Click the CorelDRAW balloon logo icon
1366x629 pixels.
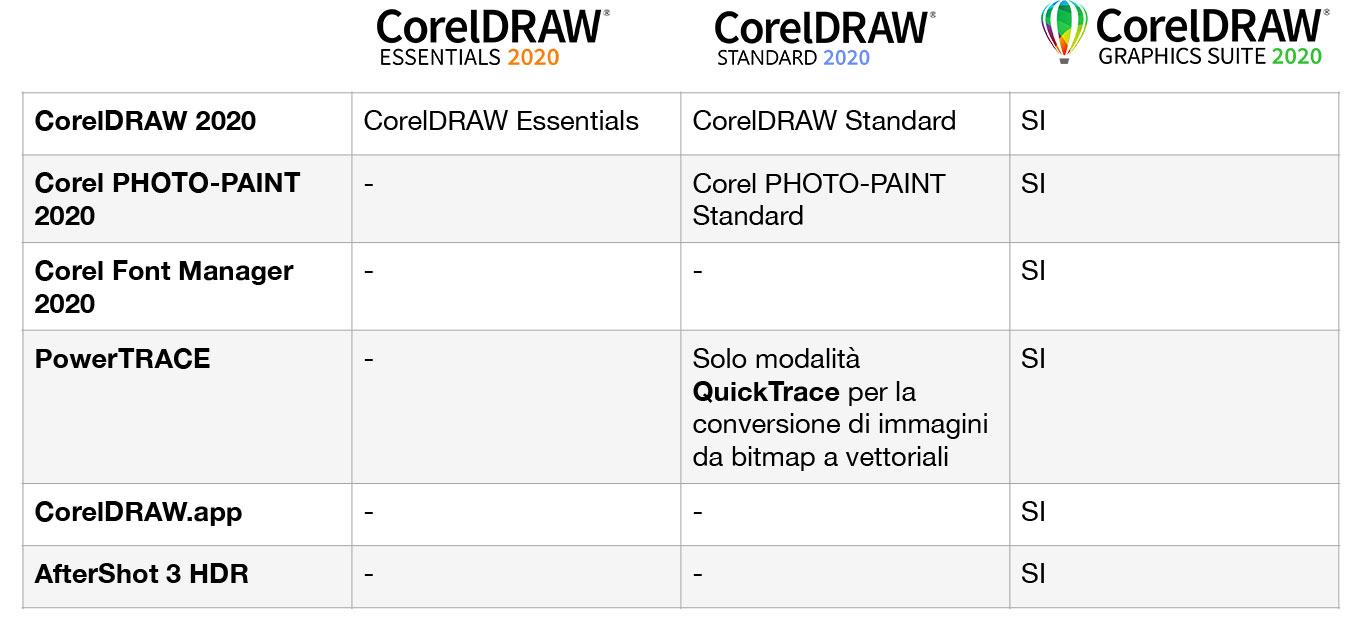(1063, 32)
